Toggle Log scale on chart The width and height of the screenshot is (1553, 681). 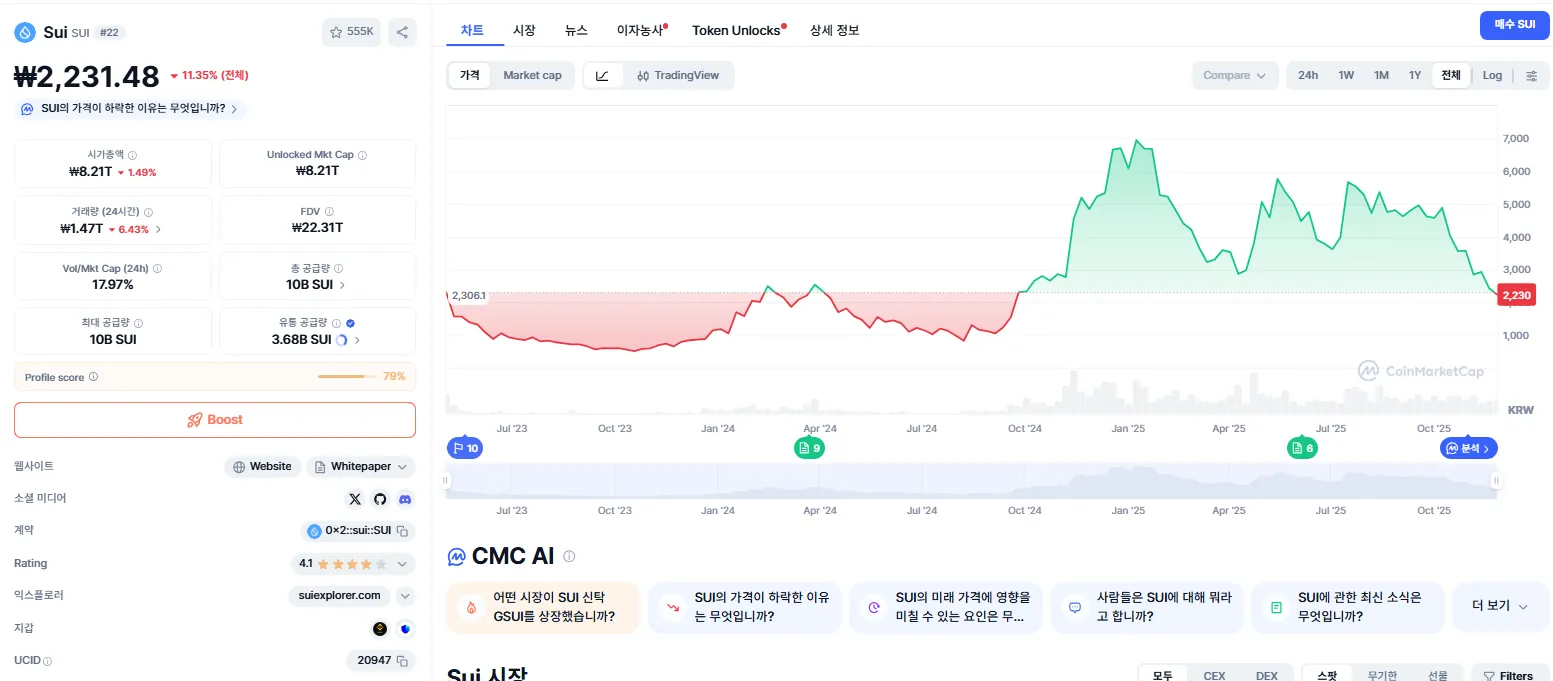[x=1492, y=76]
